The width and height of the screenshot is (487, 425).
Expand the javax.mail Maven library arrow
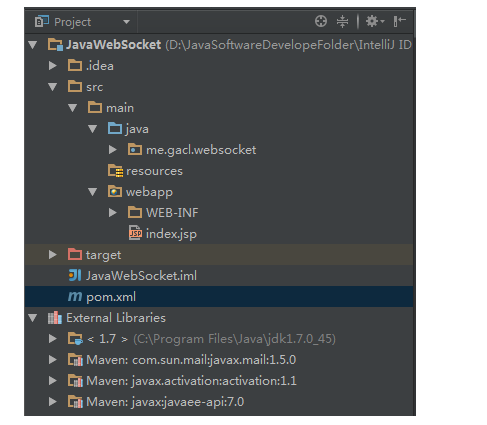click(53, 360)
